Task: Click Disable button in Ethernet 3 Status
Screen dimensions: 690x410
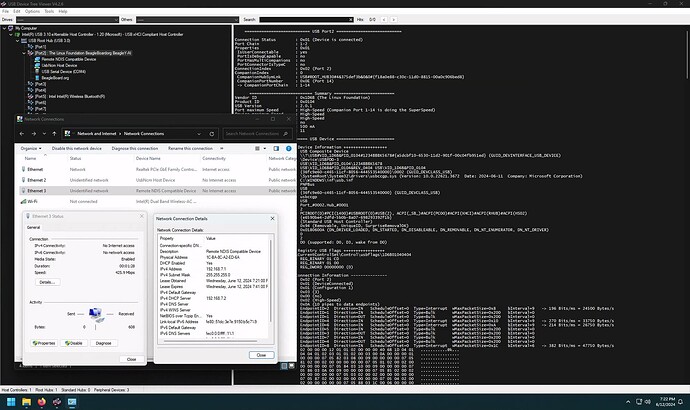Action: 74,343
